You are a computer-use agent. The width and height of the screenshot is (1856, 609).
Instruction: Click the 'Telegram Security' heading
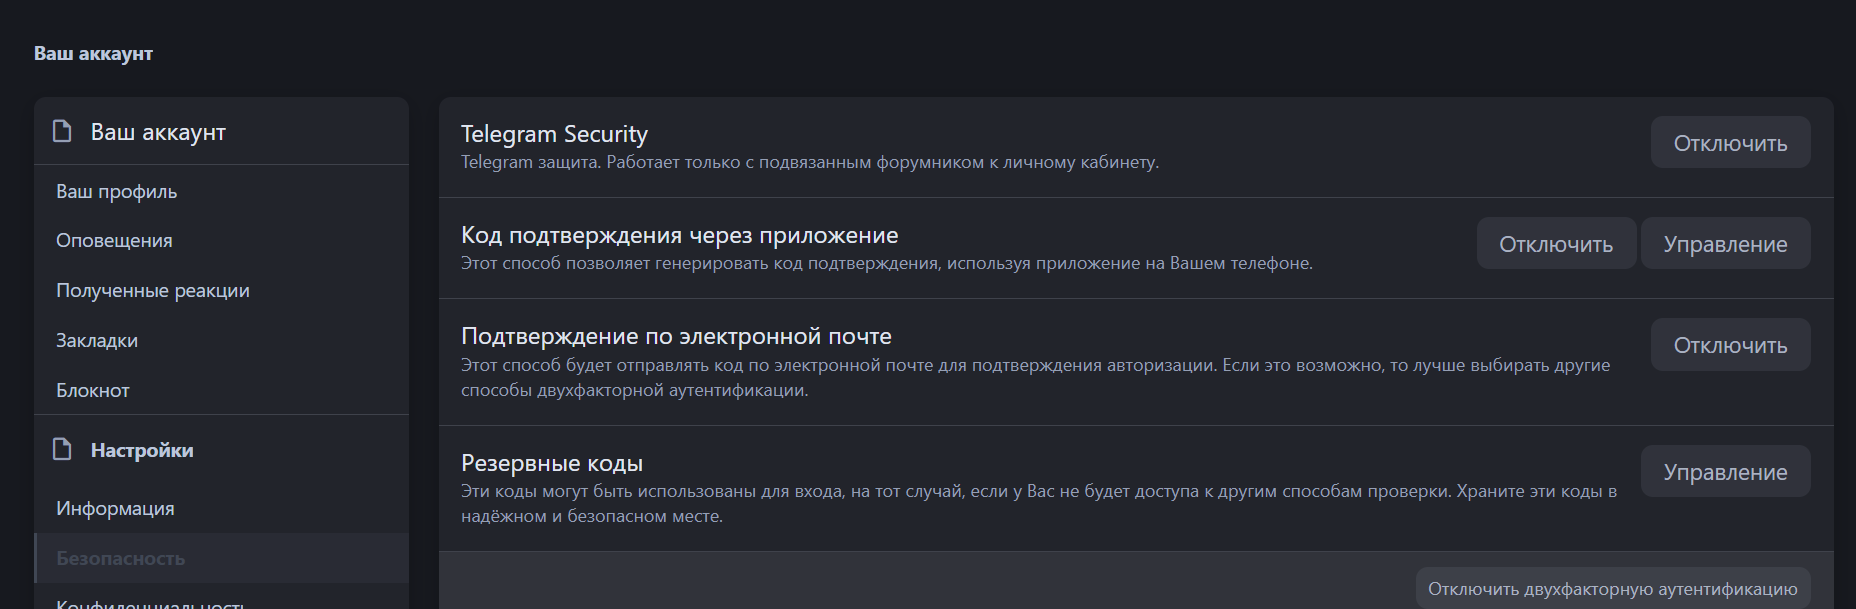point(554,134)
